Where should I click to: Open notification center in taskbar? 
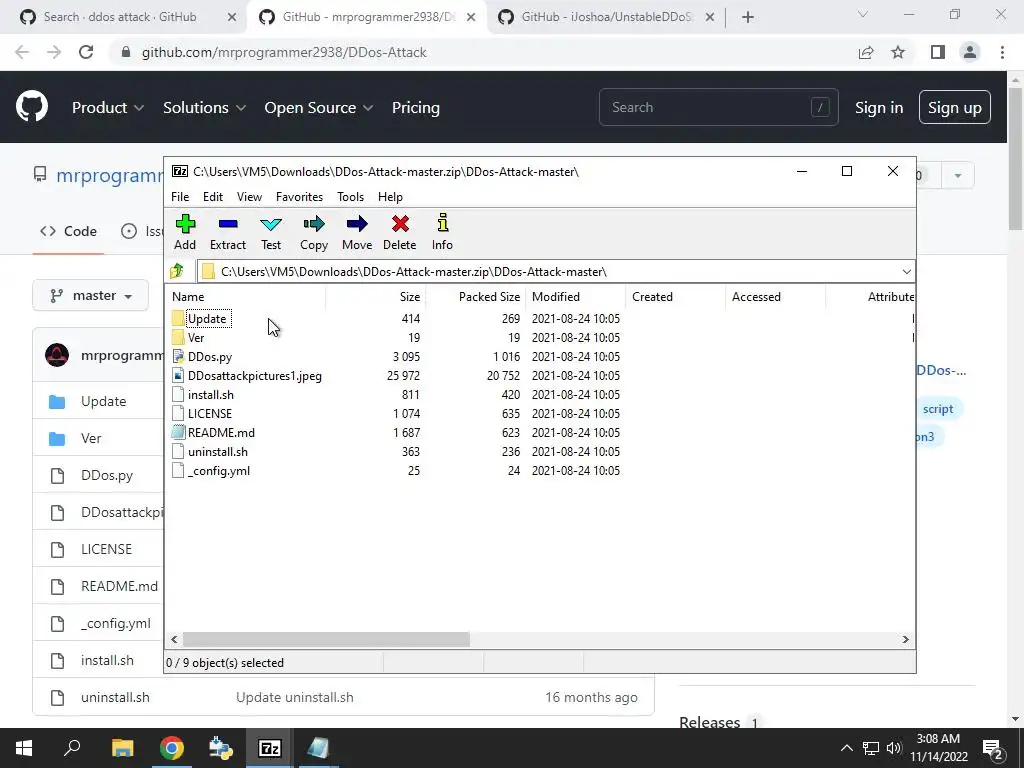(993, 748)
